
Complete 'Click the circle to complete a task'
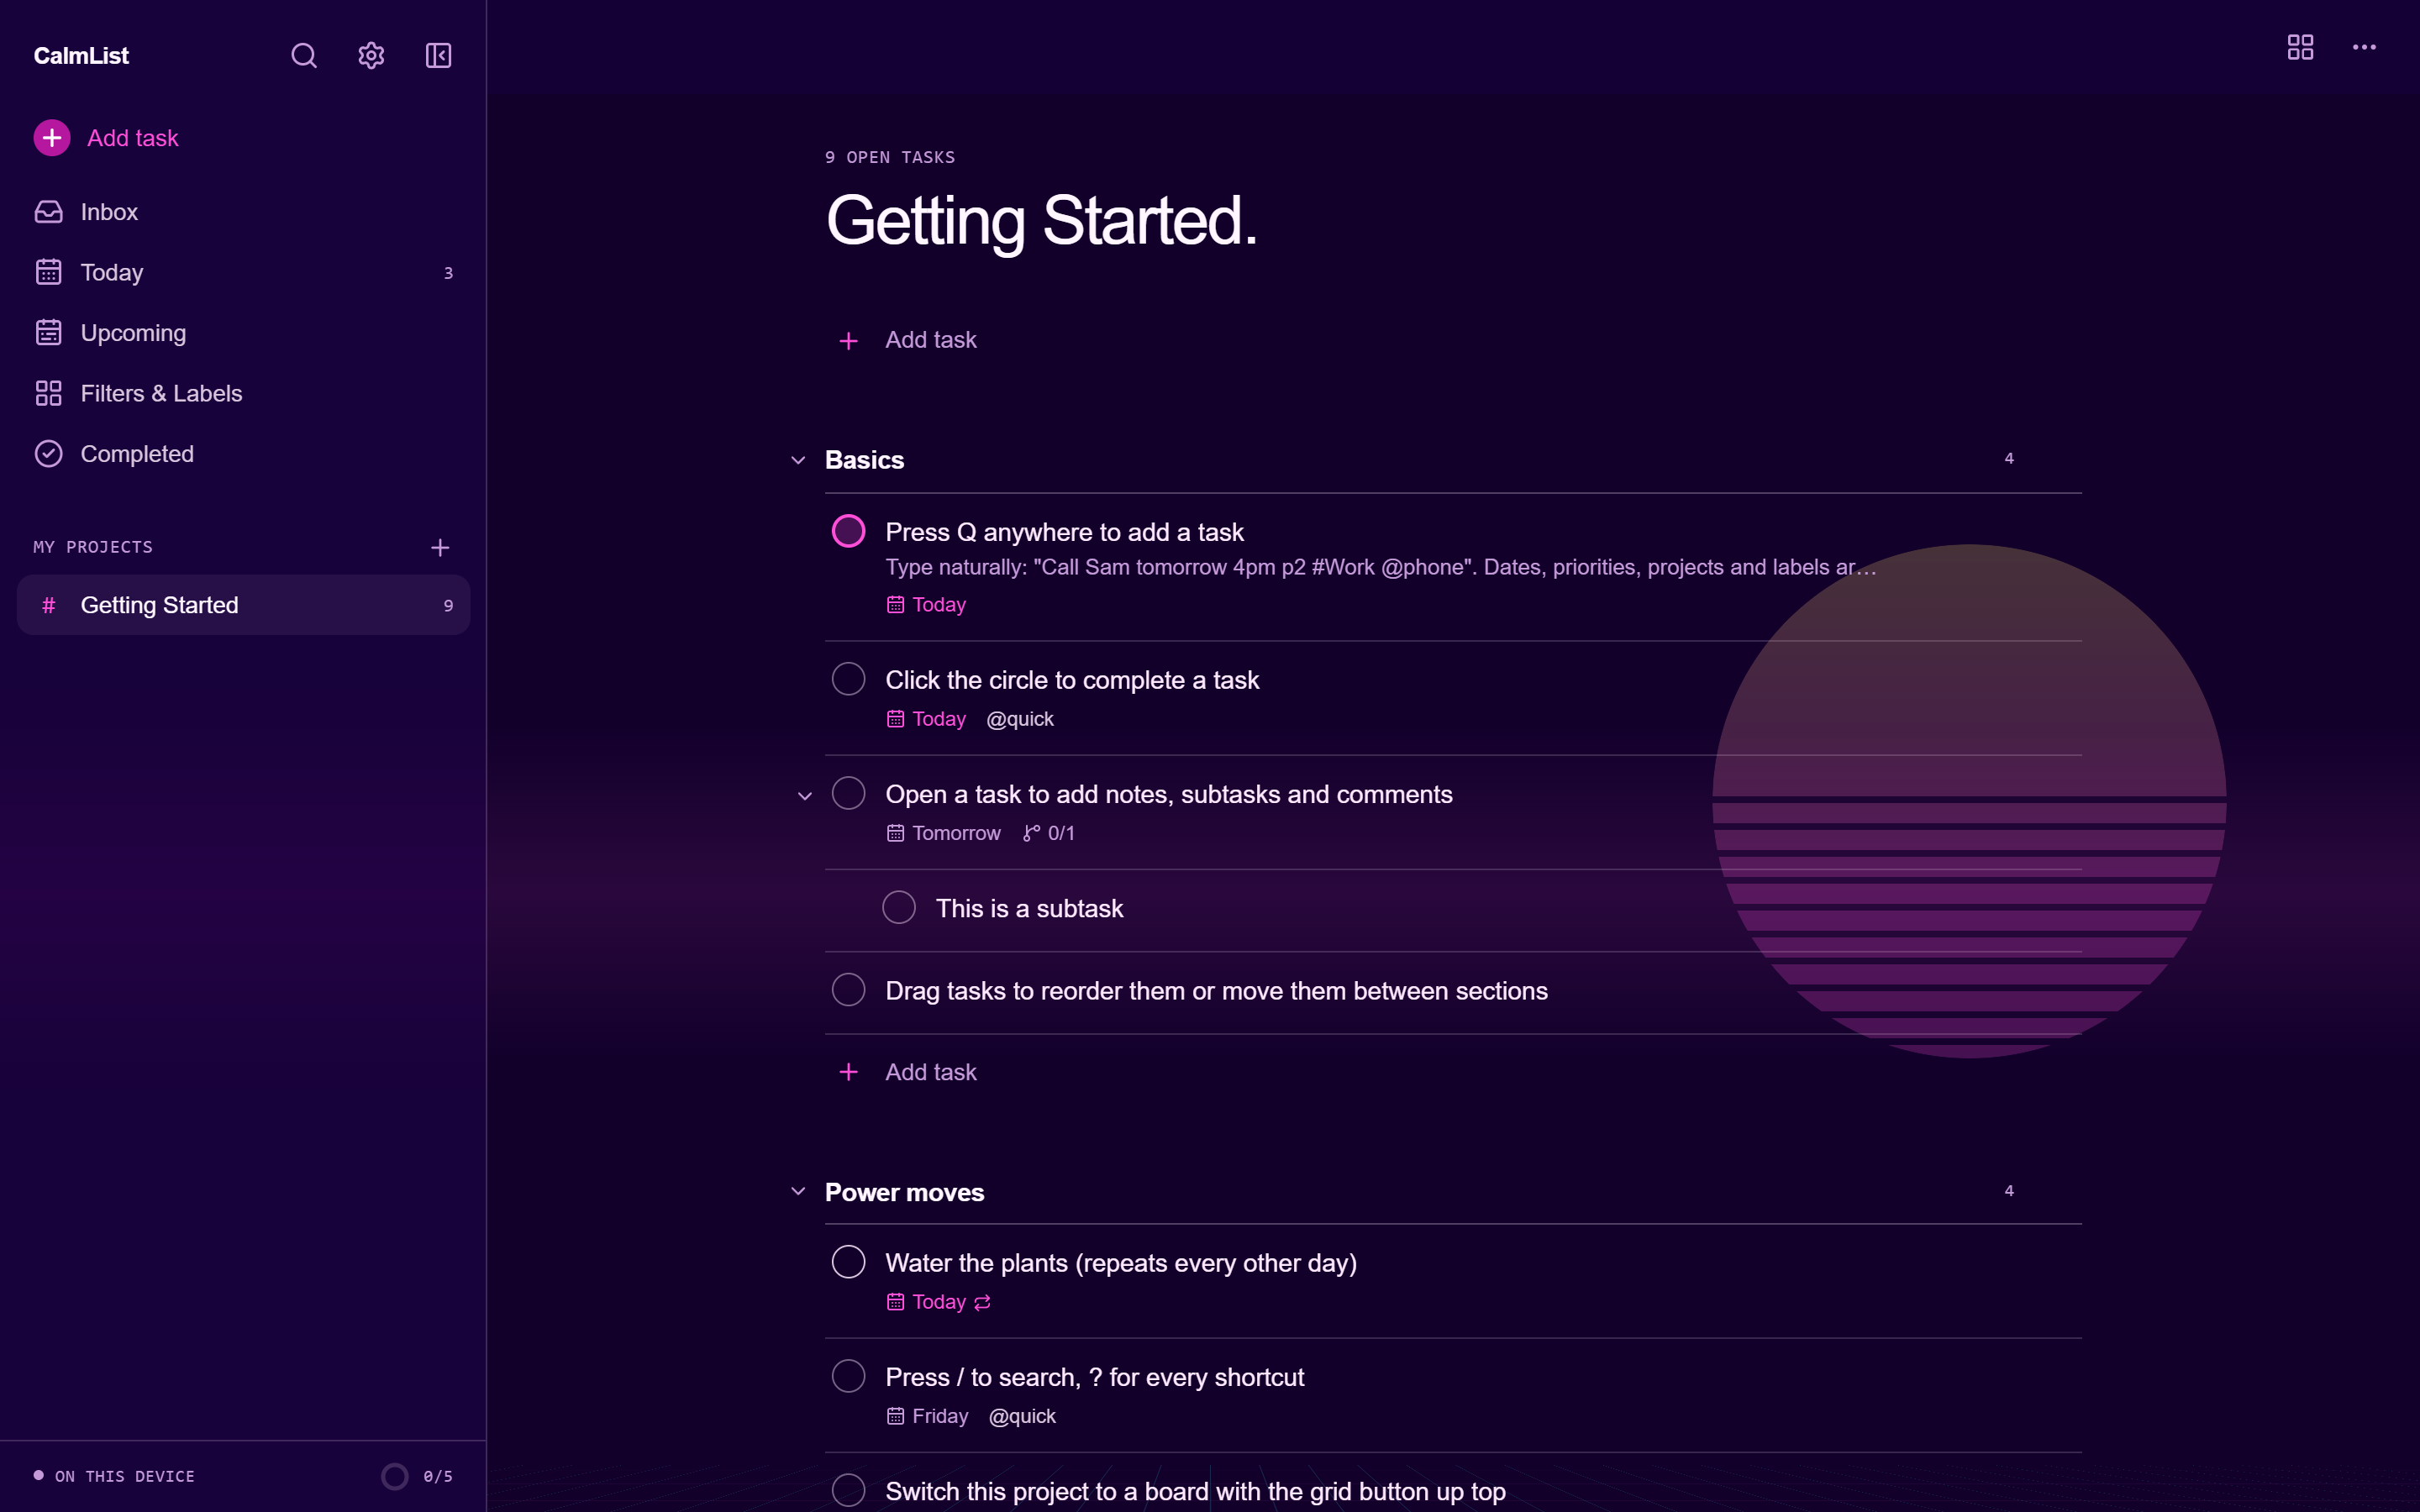pyautogui.click(x=848, y=679)
